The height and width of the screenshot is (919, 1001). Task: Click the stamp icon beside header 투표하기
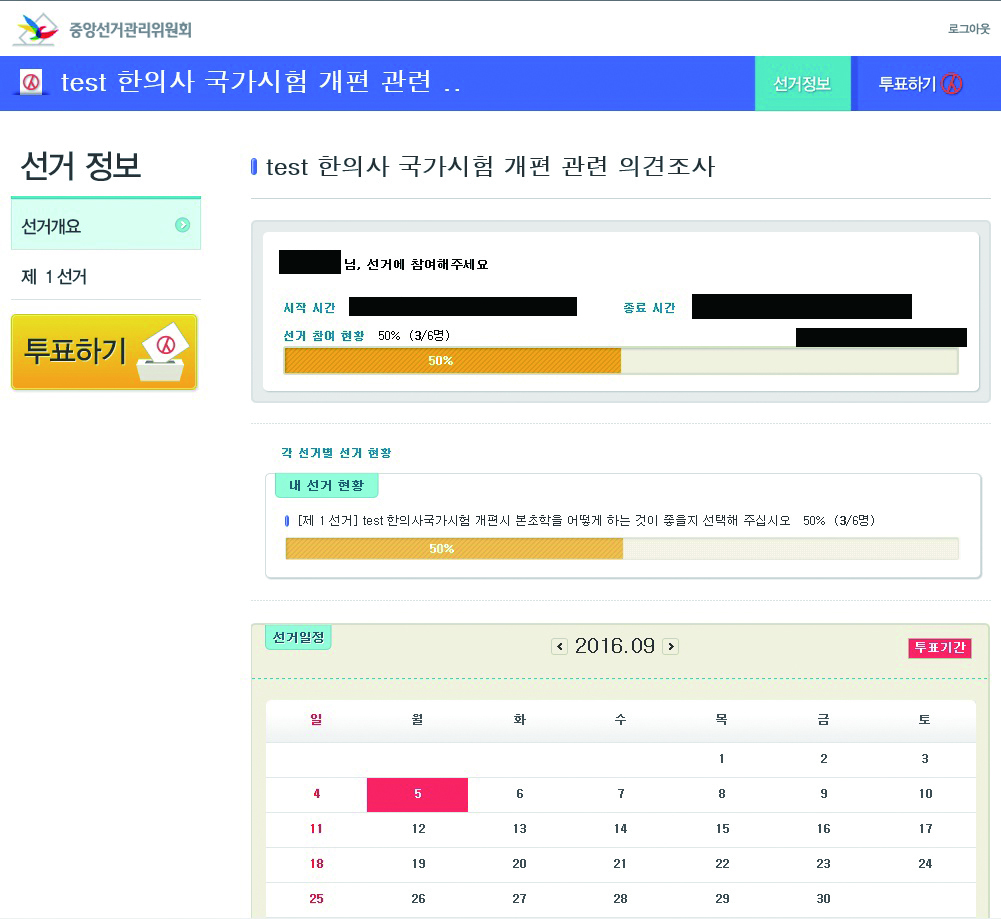pos(952,84)
